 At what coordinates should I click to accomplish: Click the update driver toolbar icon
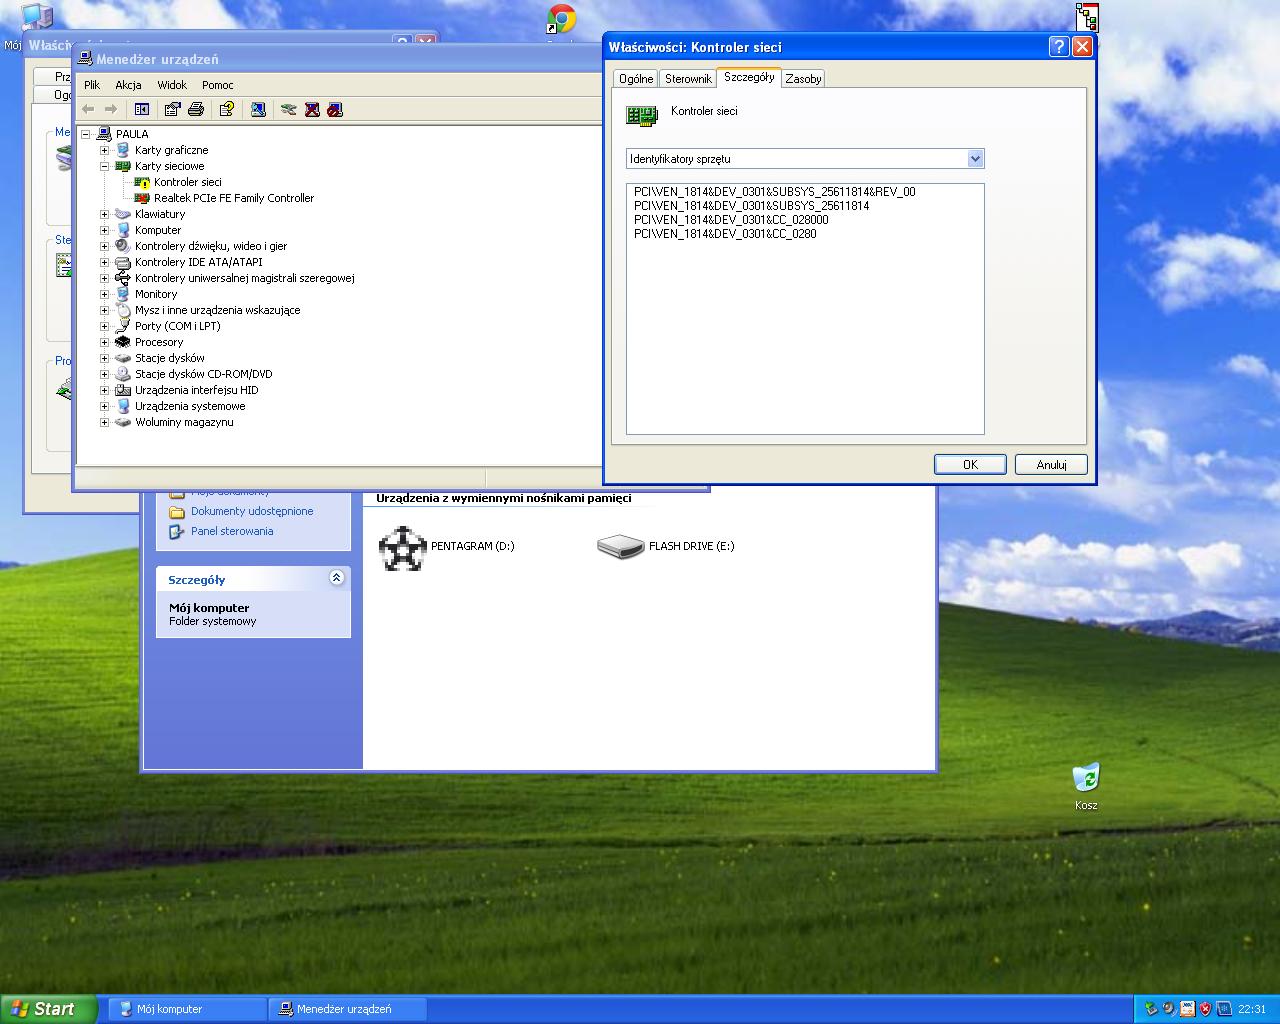[x=289, y=109]
